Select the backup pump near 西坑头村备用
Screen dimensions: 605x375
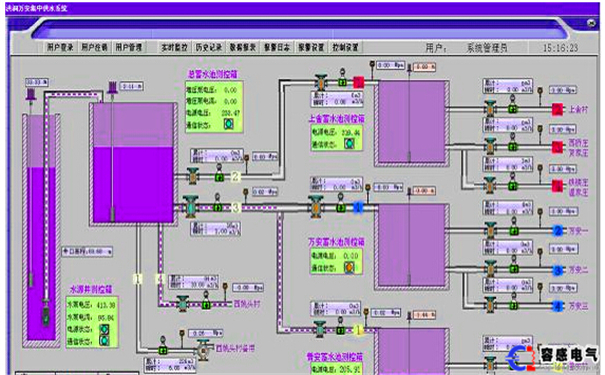coord(203,350)
